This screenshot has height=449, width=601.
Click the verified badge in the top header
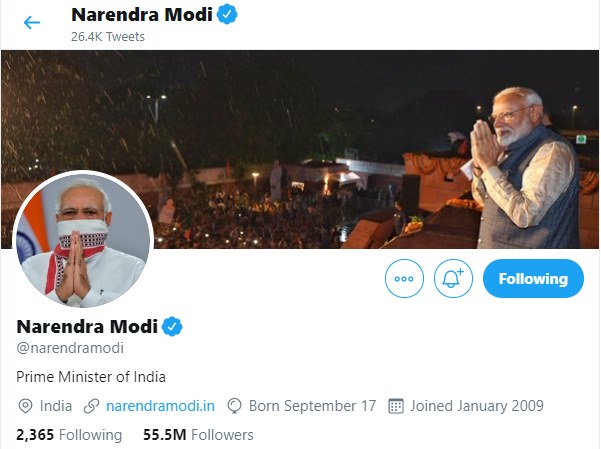(x=227, y=14)
